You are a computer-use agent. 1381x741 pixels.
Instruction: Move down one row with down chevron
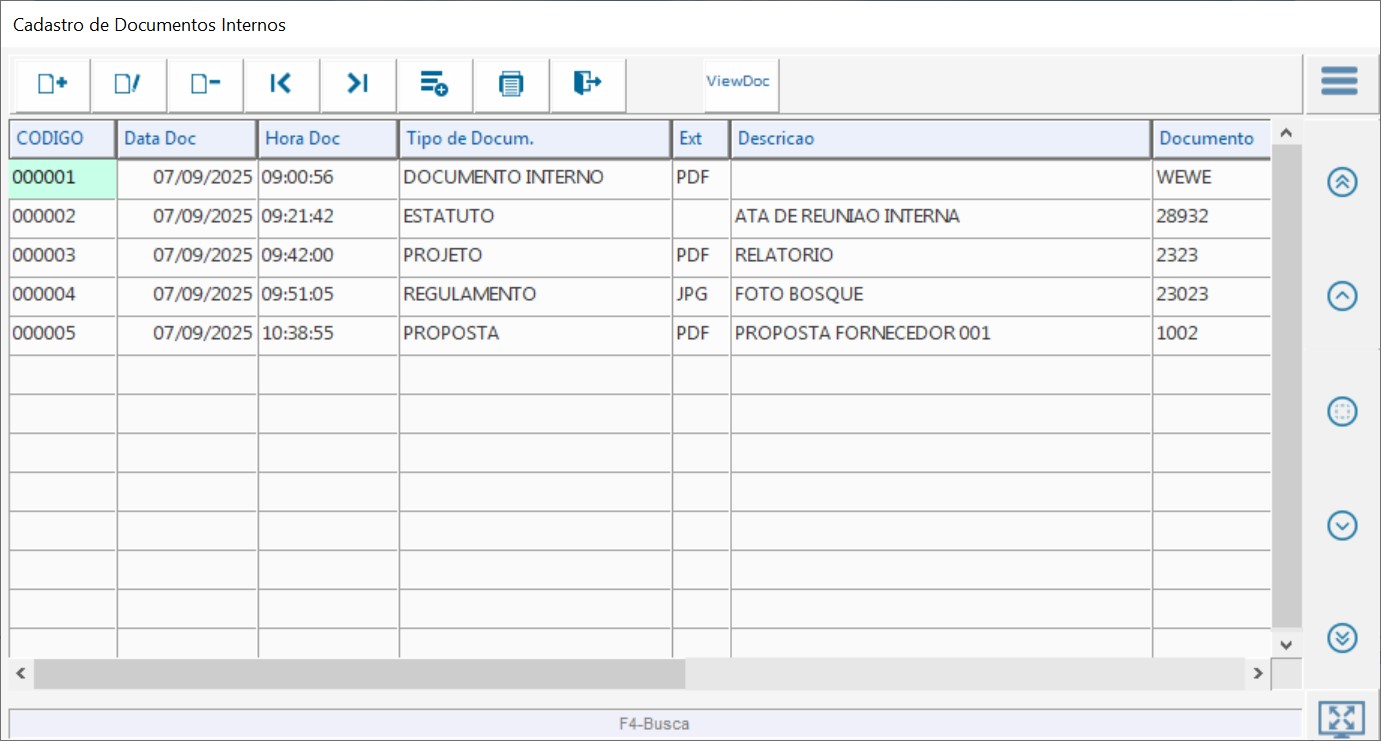click(x=1342, y=525)
